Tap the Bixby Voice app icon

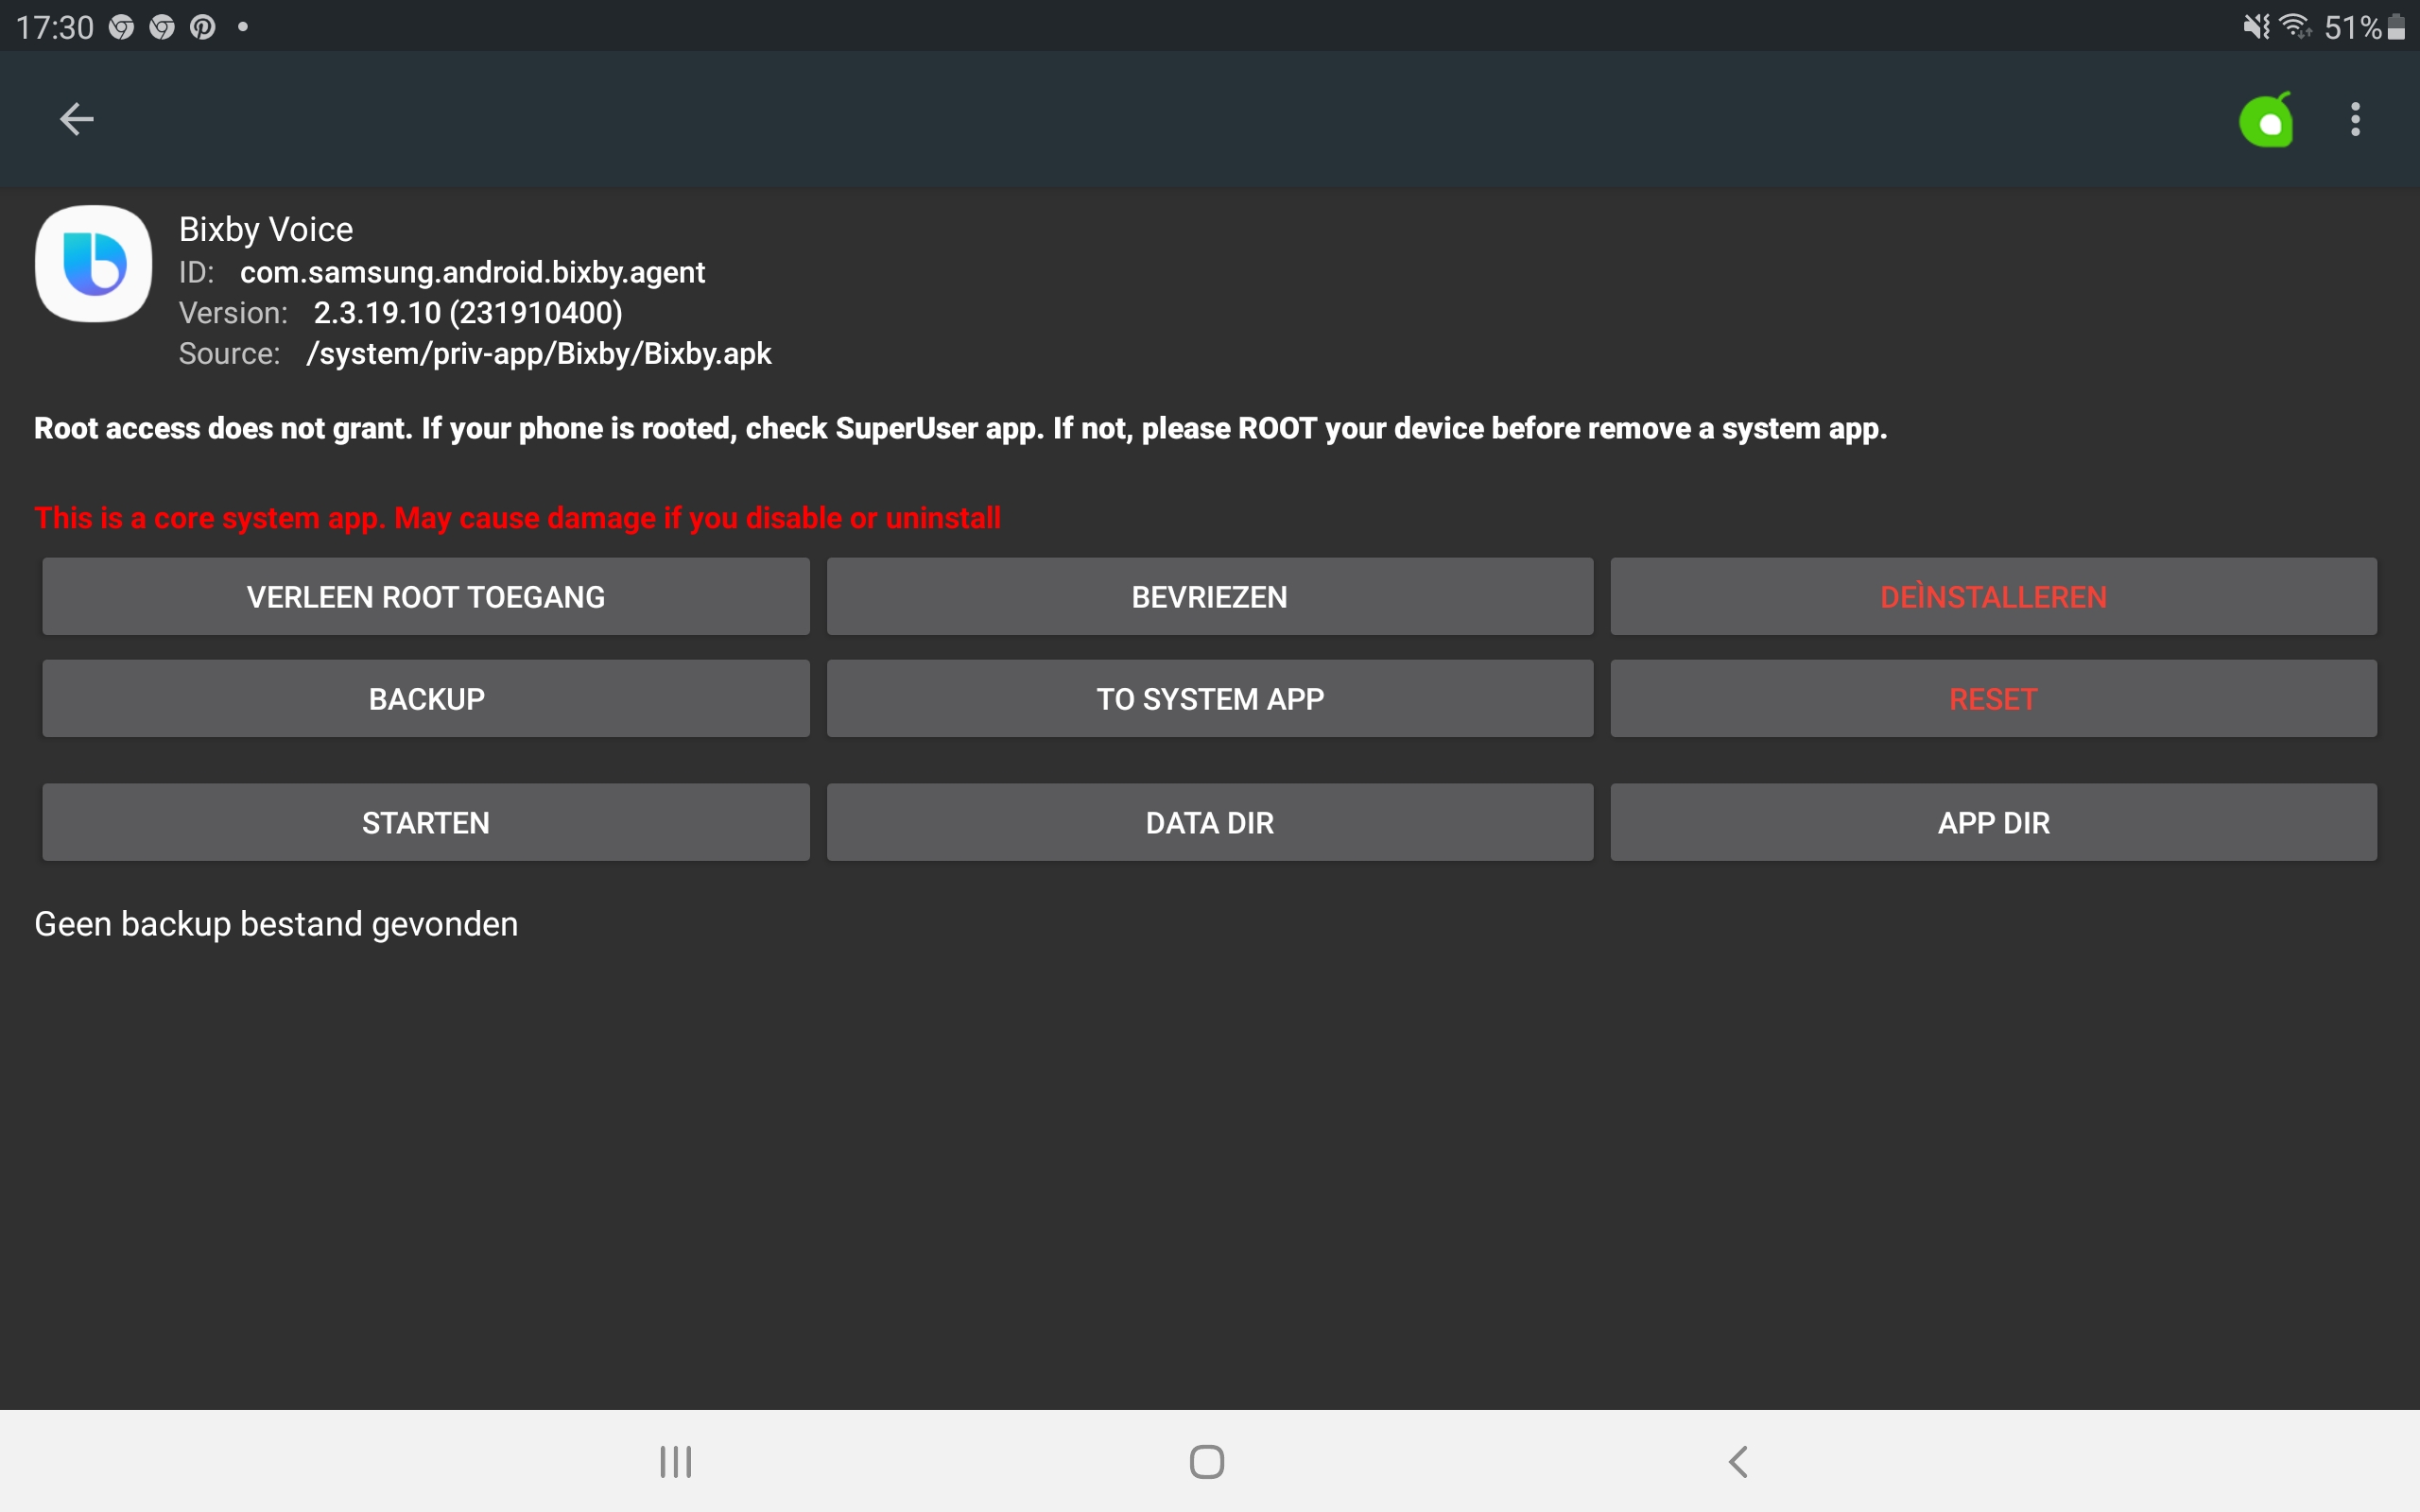(94, 264)
